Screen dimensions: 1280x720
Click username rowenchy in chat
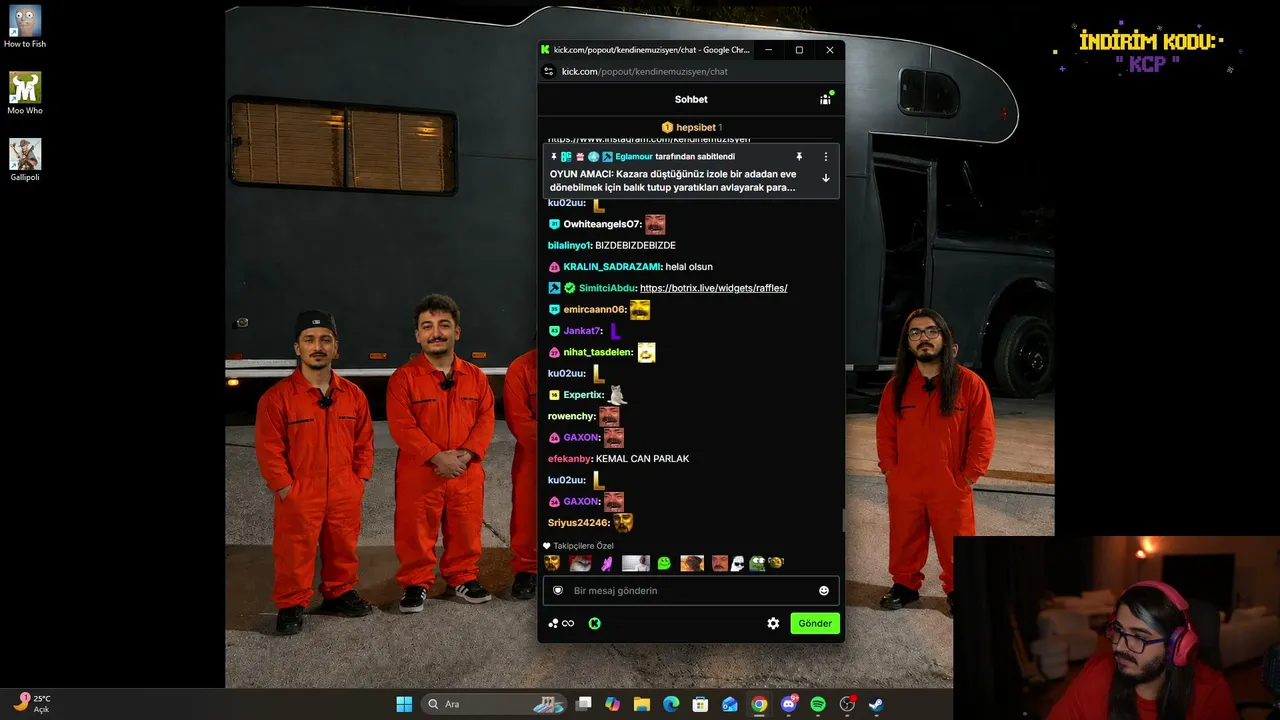[x=572, y=416]
